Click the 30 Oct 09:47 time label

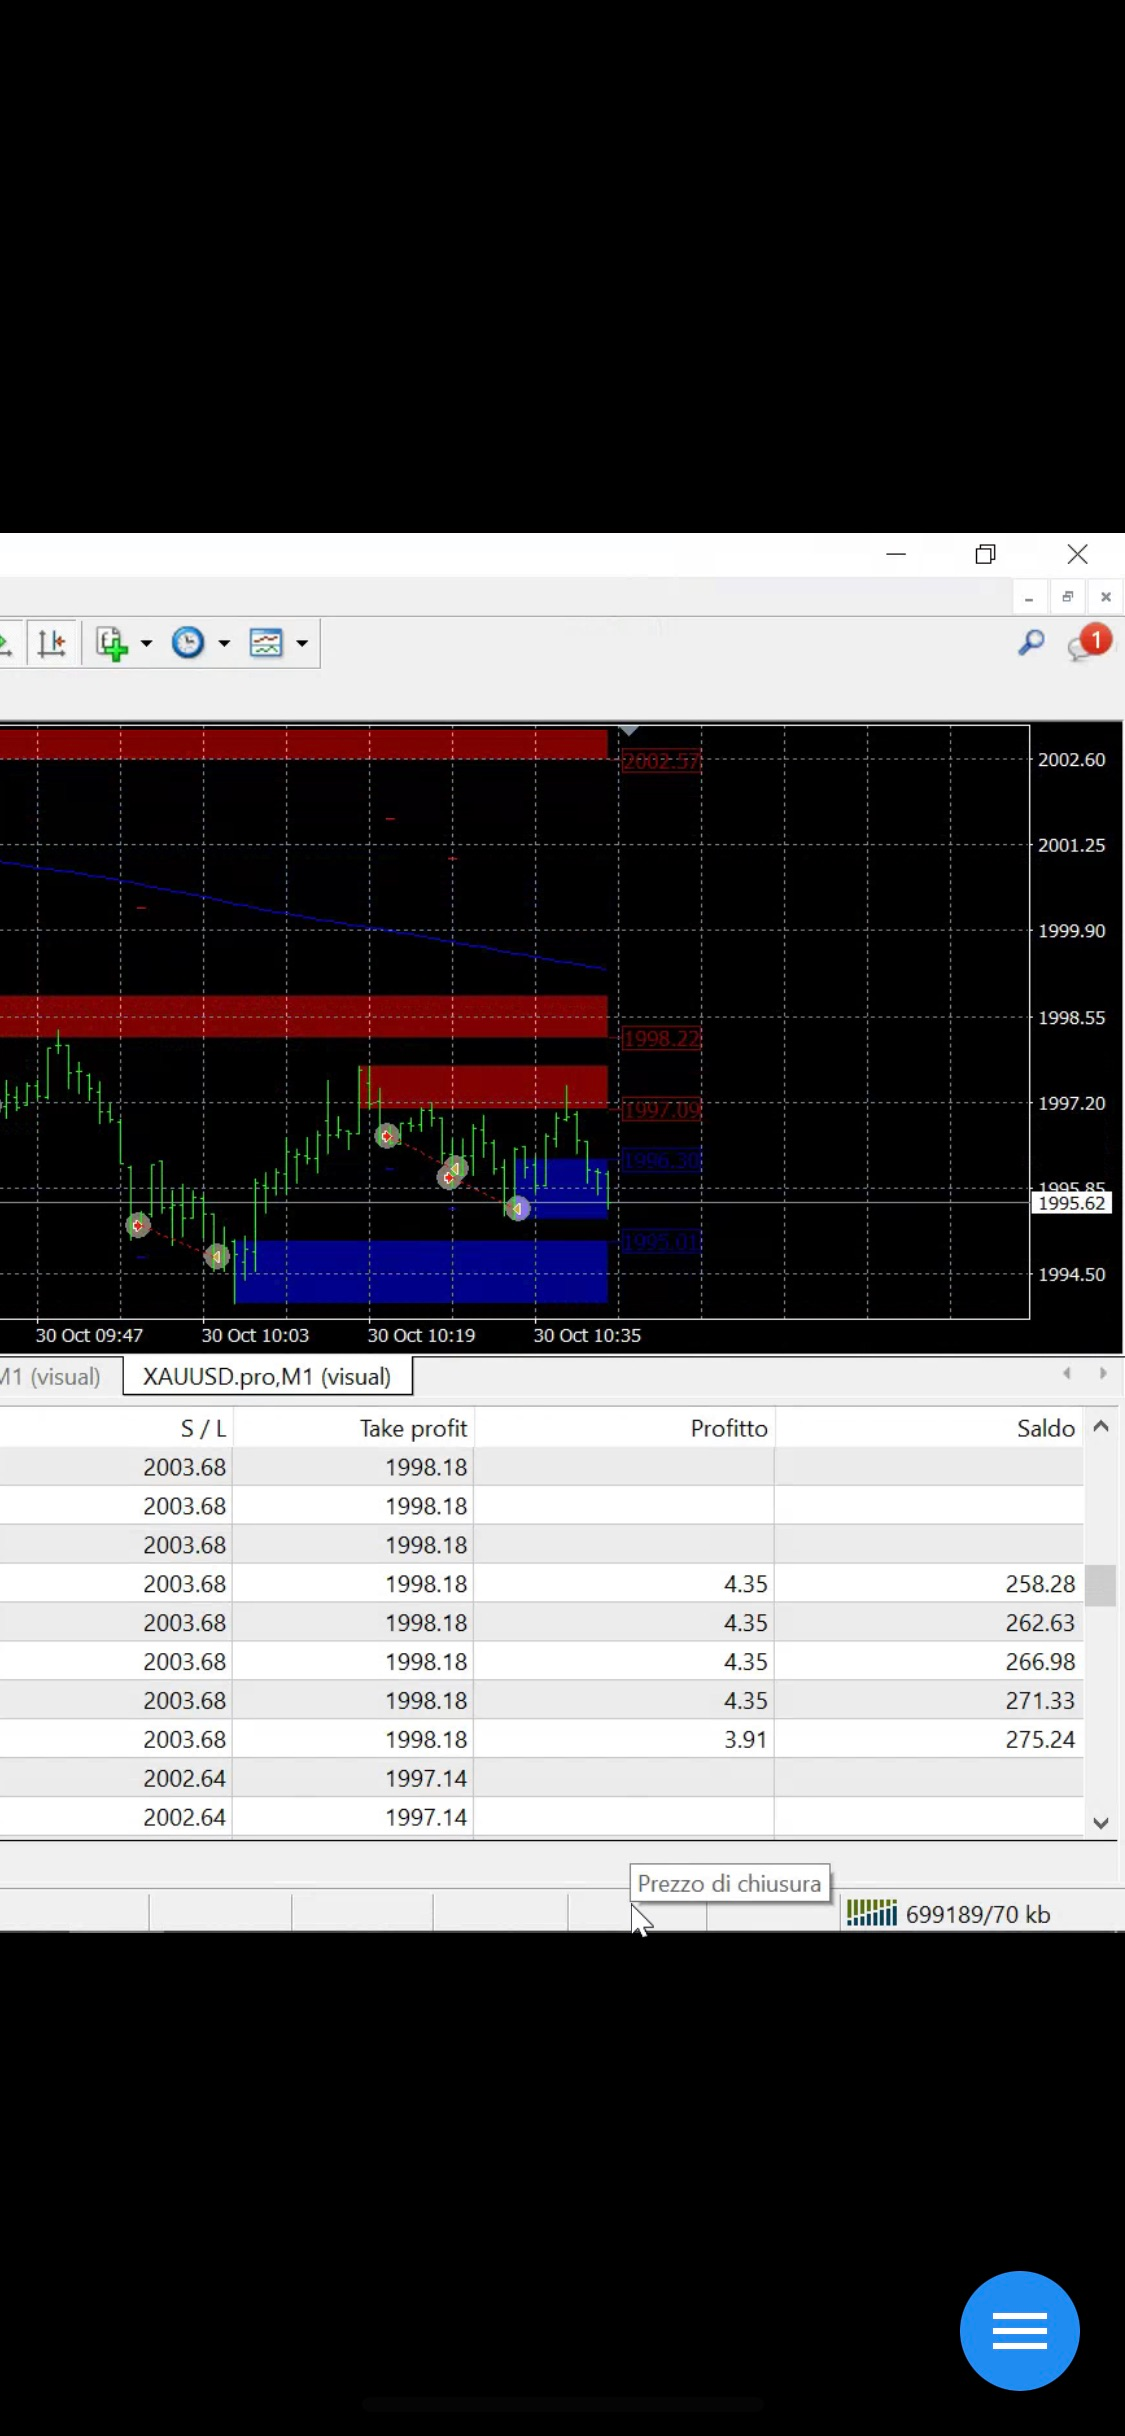pyautogui.click(x=89, y=1335)
